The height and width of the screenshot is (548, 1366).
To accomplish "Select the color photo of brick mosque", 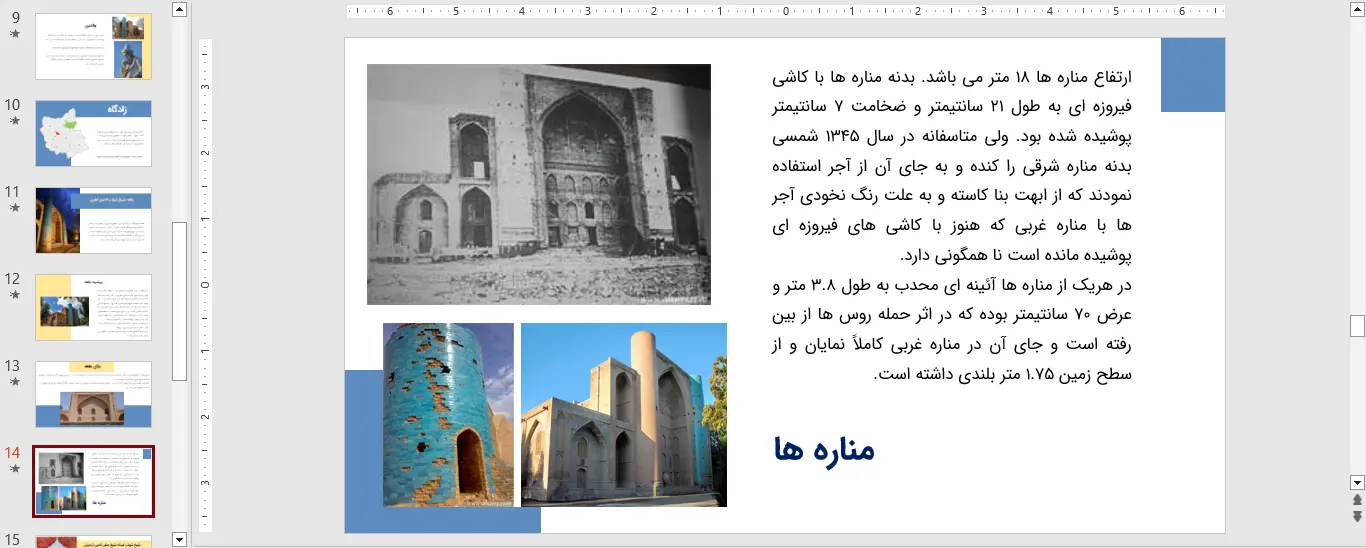I will point(624,415).
